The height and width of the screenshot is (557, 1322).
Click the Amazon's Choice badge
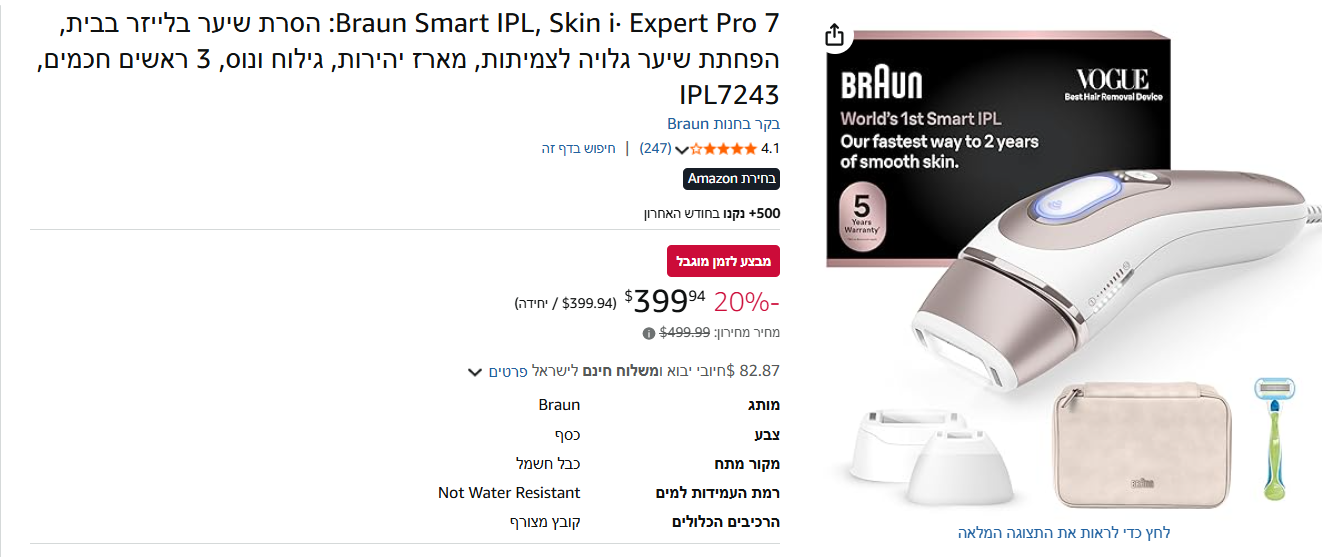pos(732,179)
